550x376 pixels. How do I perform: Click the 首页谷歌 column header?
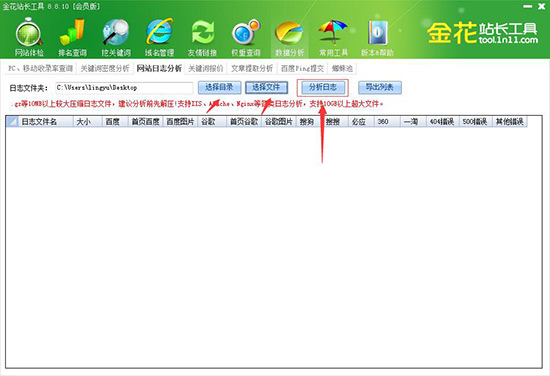[x=244, y=122]
